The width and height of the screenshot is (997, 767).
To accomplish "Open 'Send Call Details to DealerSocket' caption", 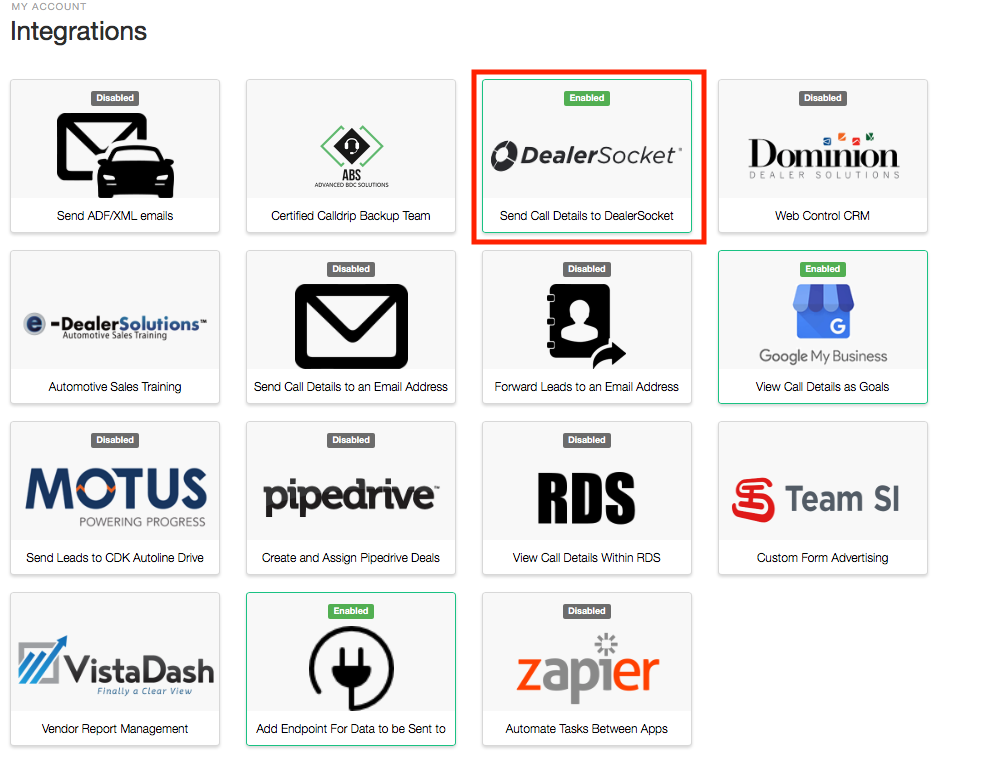I will tap(586, 216).
